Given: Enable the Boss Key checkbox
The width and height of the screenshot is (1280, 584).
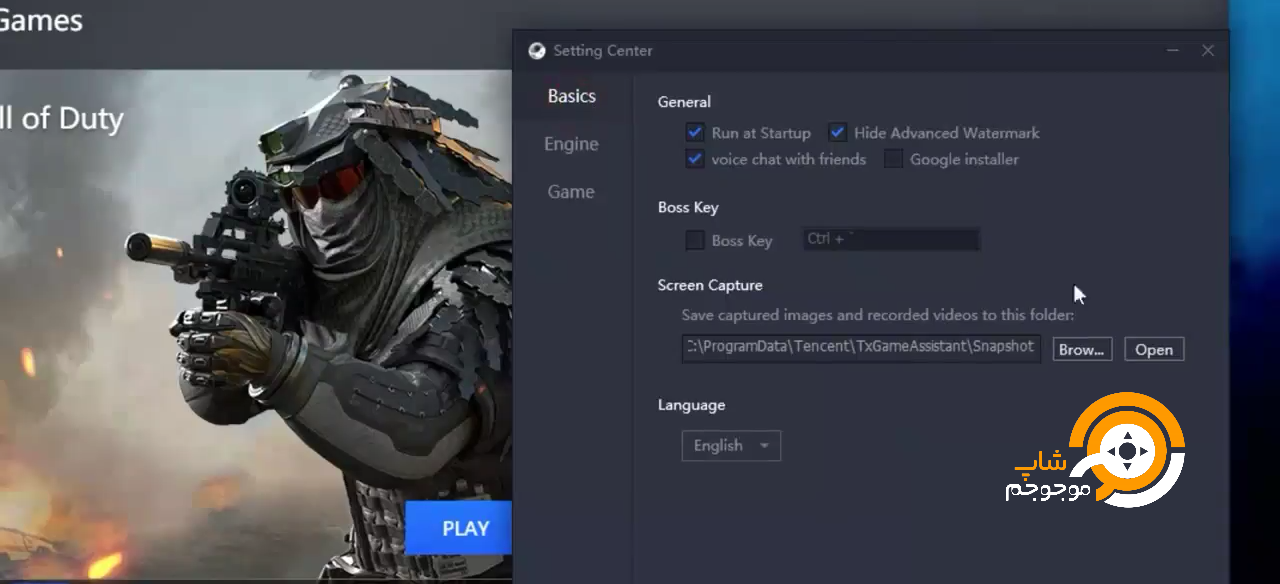Looking at the screenshot, I should (695, 240).
